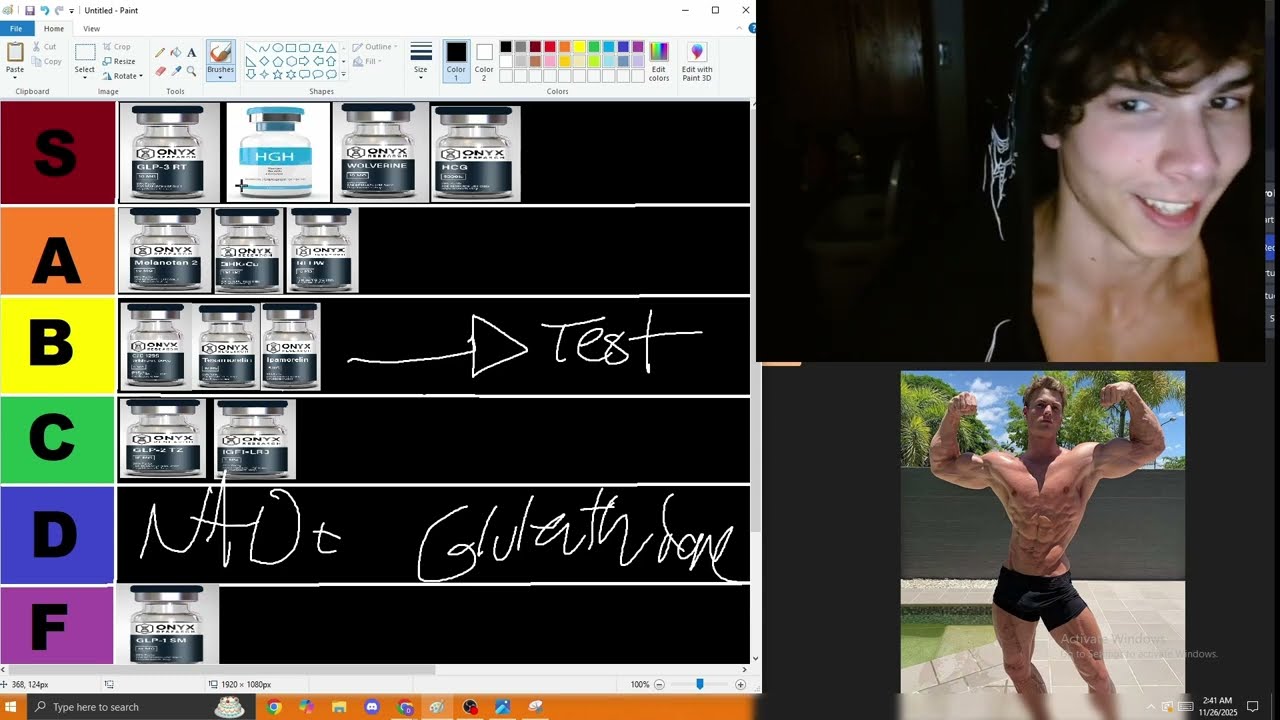The image size is (1280, 720).
Task: Select the Triangle shape
Action: (x=331, y=47)
